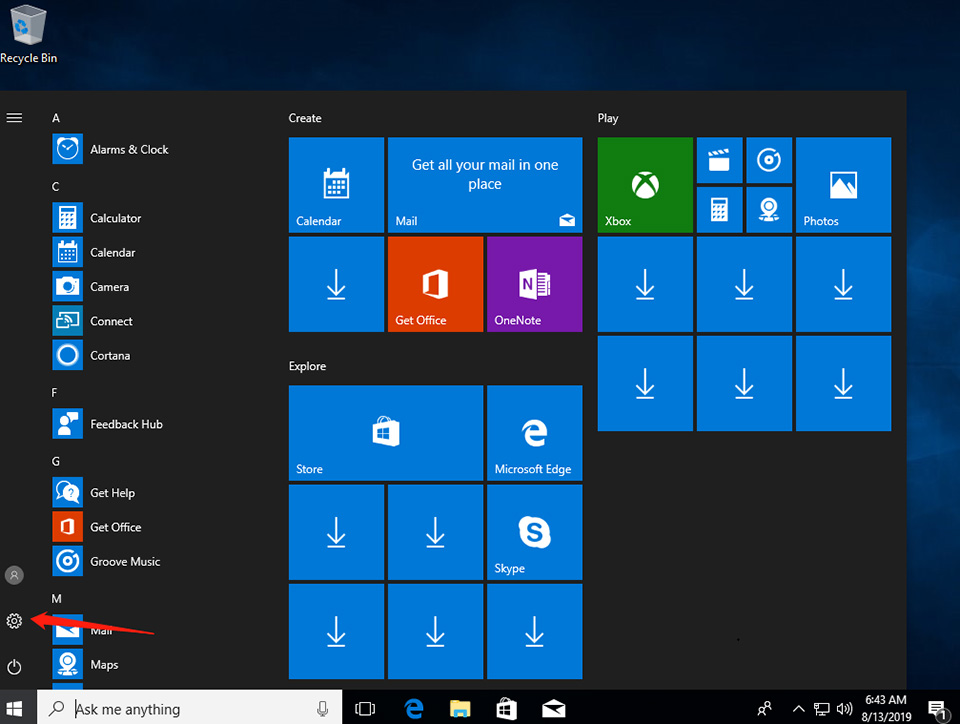Open the Get Help app
Viewport: 960px width, 724px height.
[94, 493]
